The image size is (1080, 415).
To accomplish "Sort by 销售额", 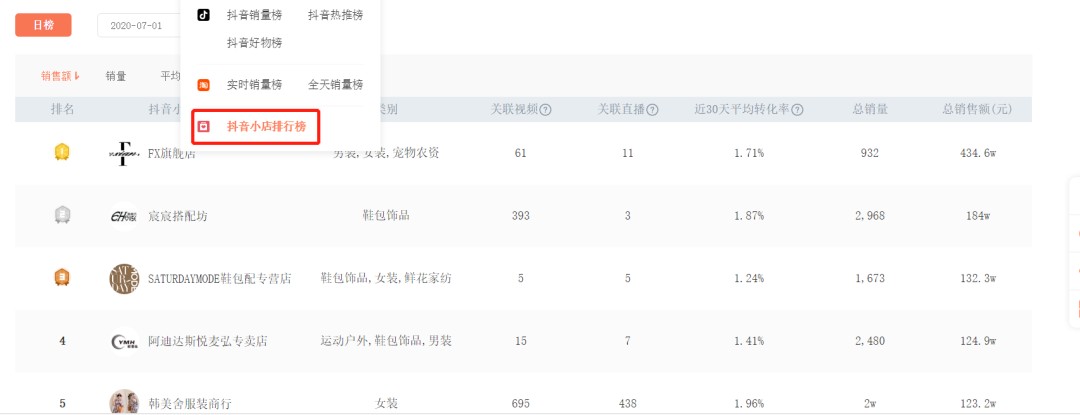I will [x=60, y=76].
